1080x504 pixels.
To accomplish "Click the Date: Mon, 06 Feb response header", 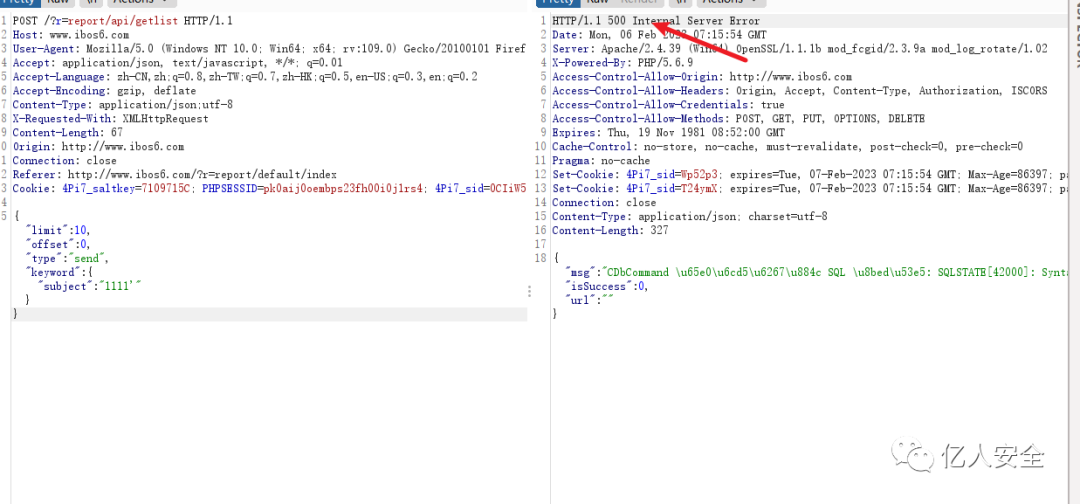I will [658, 34].
